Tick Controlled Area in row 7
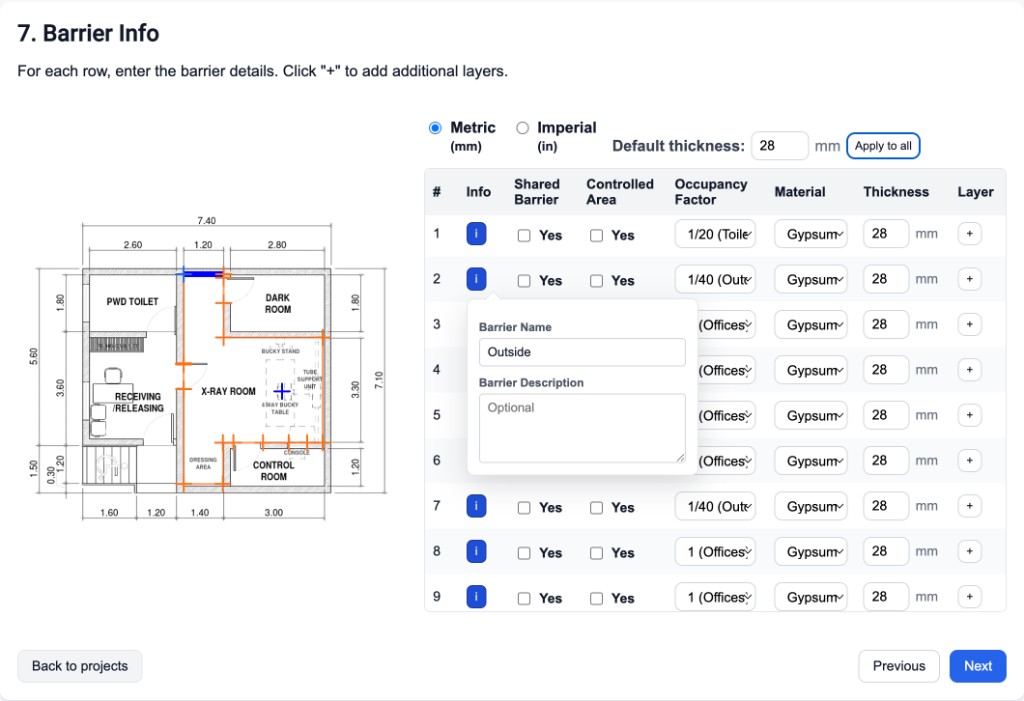This screenshot has height=701, width=1024. pyautogui.click(x=596, y=508)
